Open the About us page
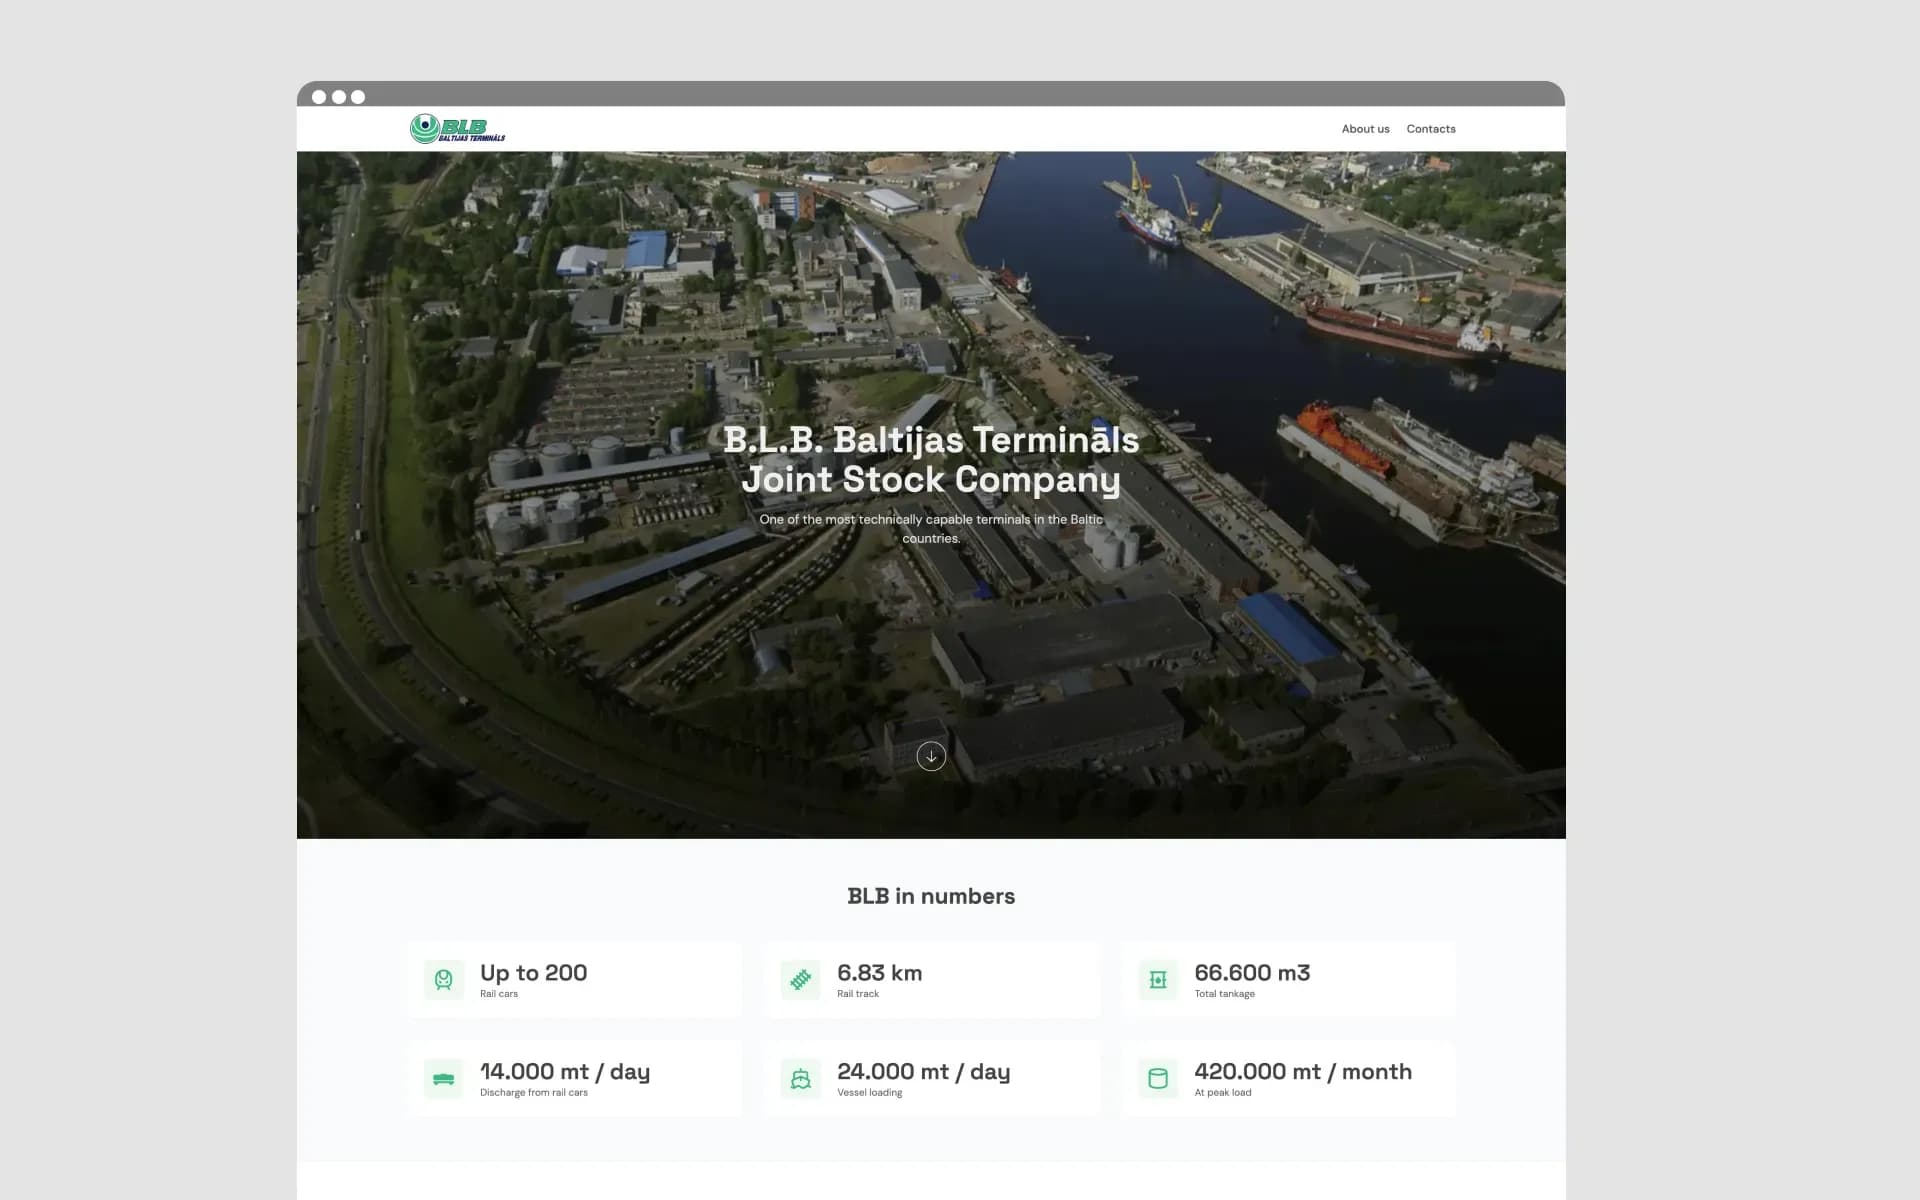This screenshot has width=1920, height=1200. tap(1365, 129)
